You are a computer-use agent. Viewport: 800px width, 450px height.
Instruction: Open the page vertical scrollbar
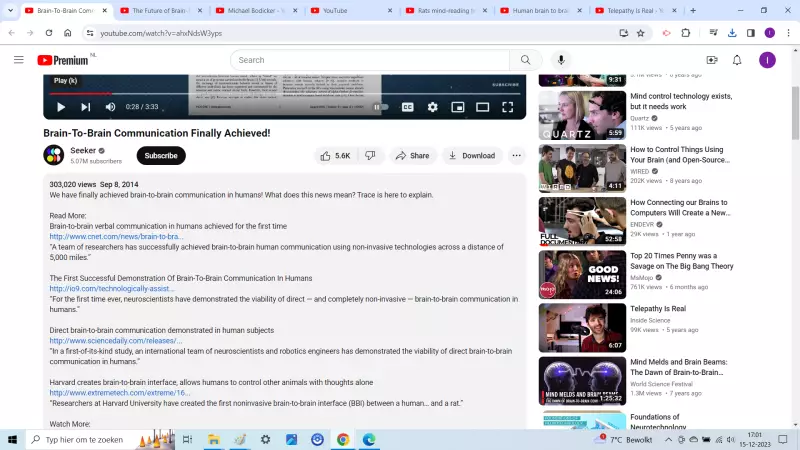[x=795, y=113]
